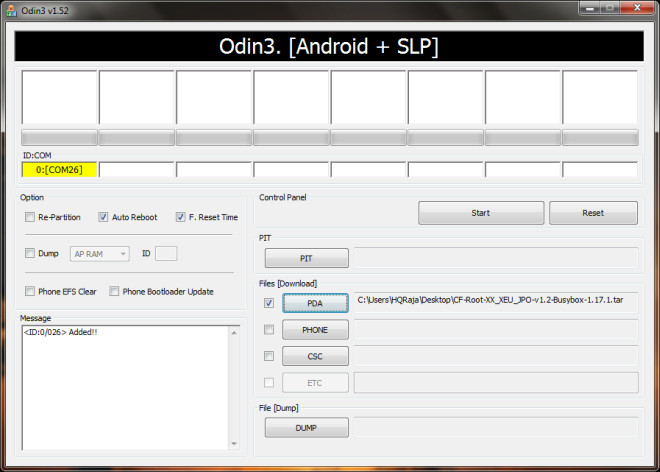660x472 pixels.
Task: Click the PIT file path field
Action: click(496, 258)
